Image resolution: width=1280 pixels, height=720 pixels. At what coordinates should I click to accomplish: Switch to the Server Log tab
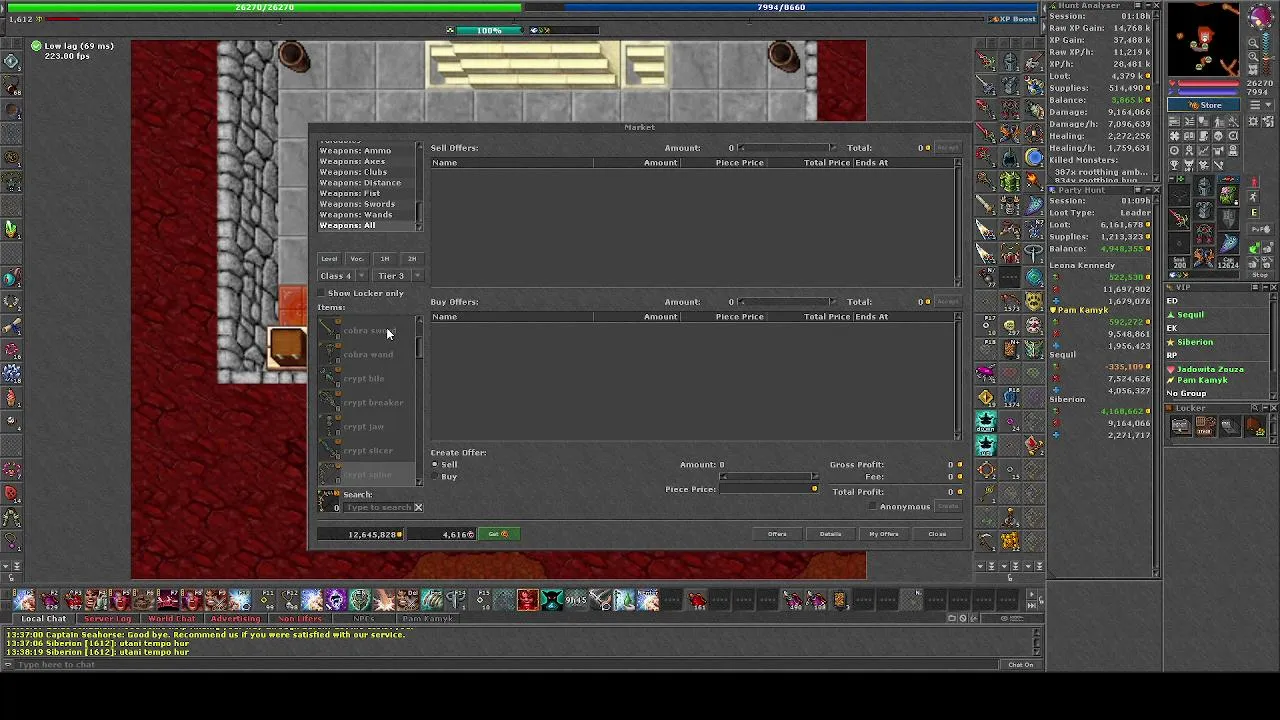[x=107, y=619]
